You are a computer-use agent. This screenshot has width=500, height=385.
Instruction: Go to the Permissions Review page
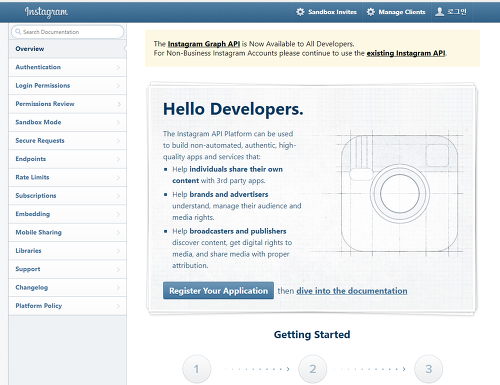pyautogui.click(x=67, y=104)
